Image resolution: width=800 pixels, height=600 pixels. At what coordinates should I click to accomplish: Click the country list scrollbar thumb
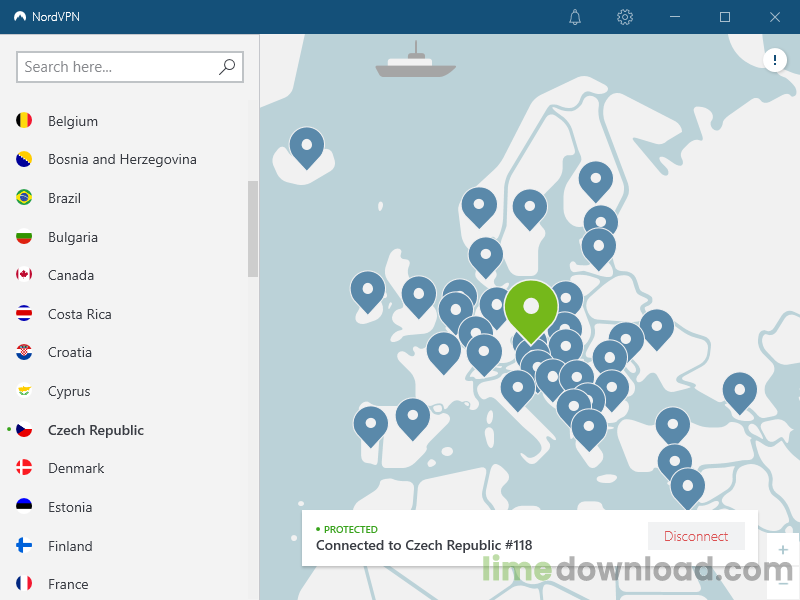pos(253,228)
